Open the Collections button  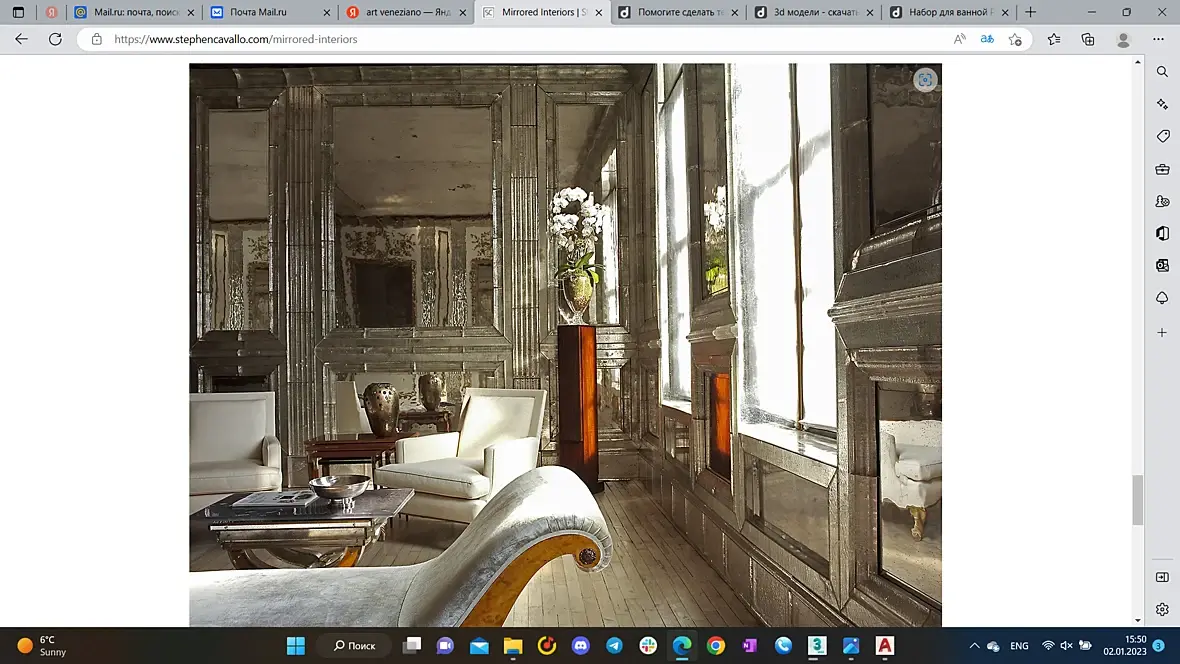1088,39
